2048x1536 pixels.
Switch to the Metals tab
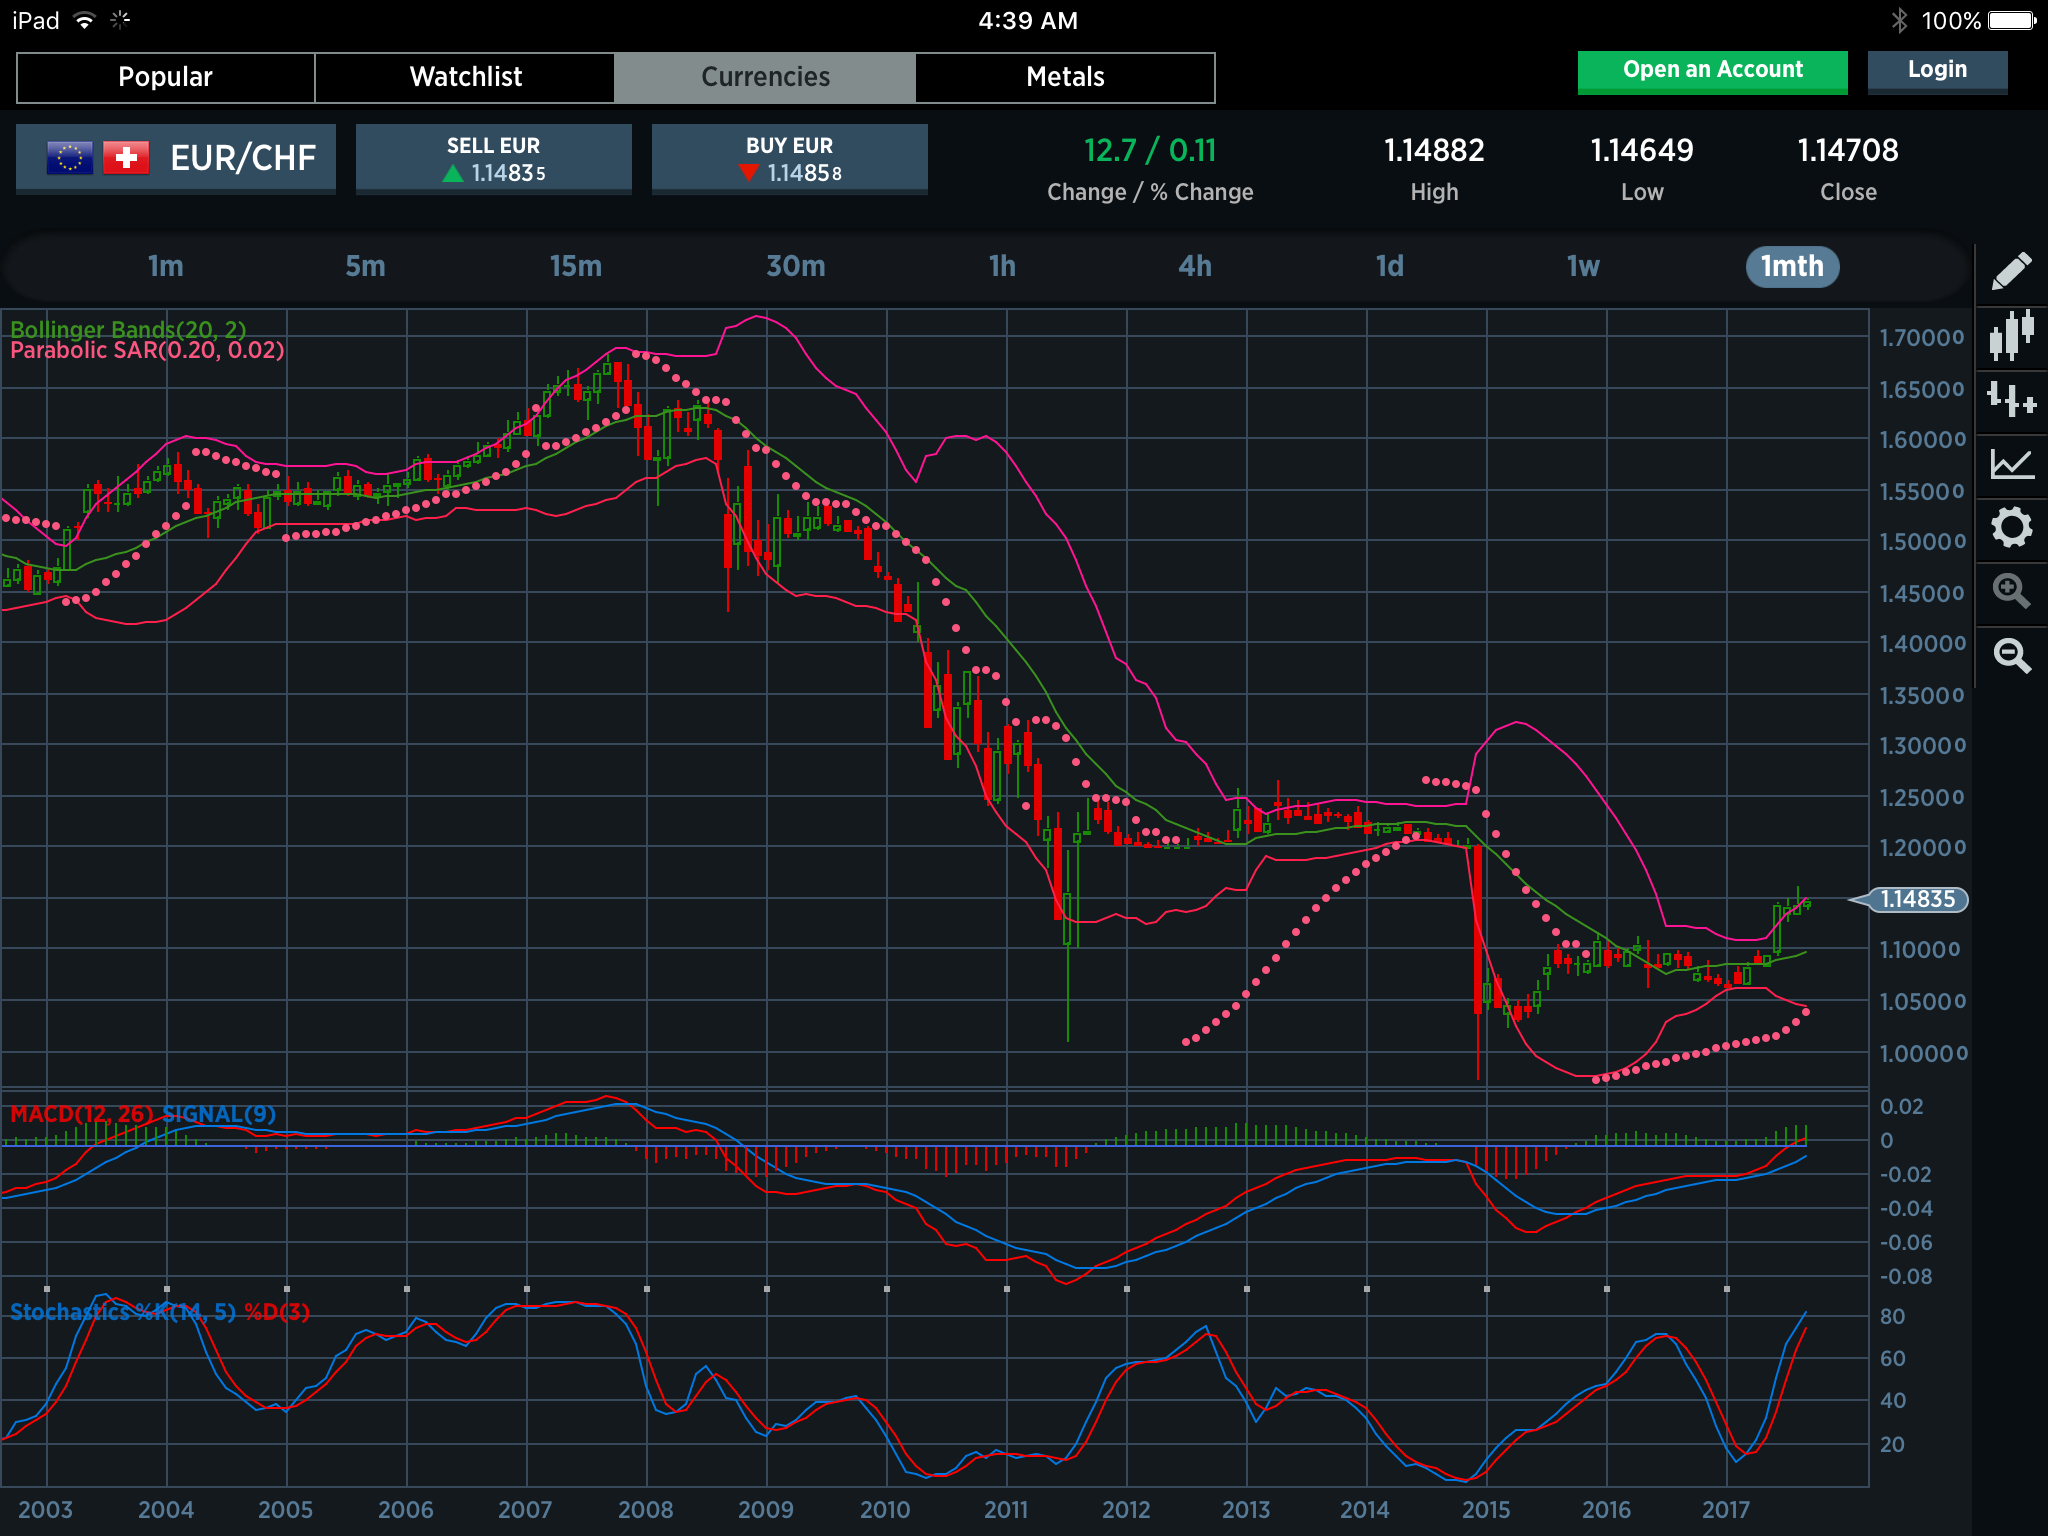click(1065, 77)
